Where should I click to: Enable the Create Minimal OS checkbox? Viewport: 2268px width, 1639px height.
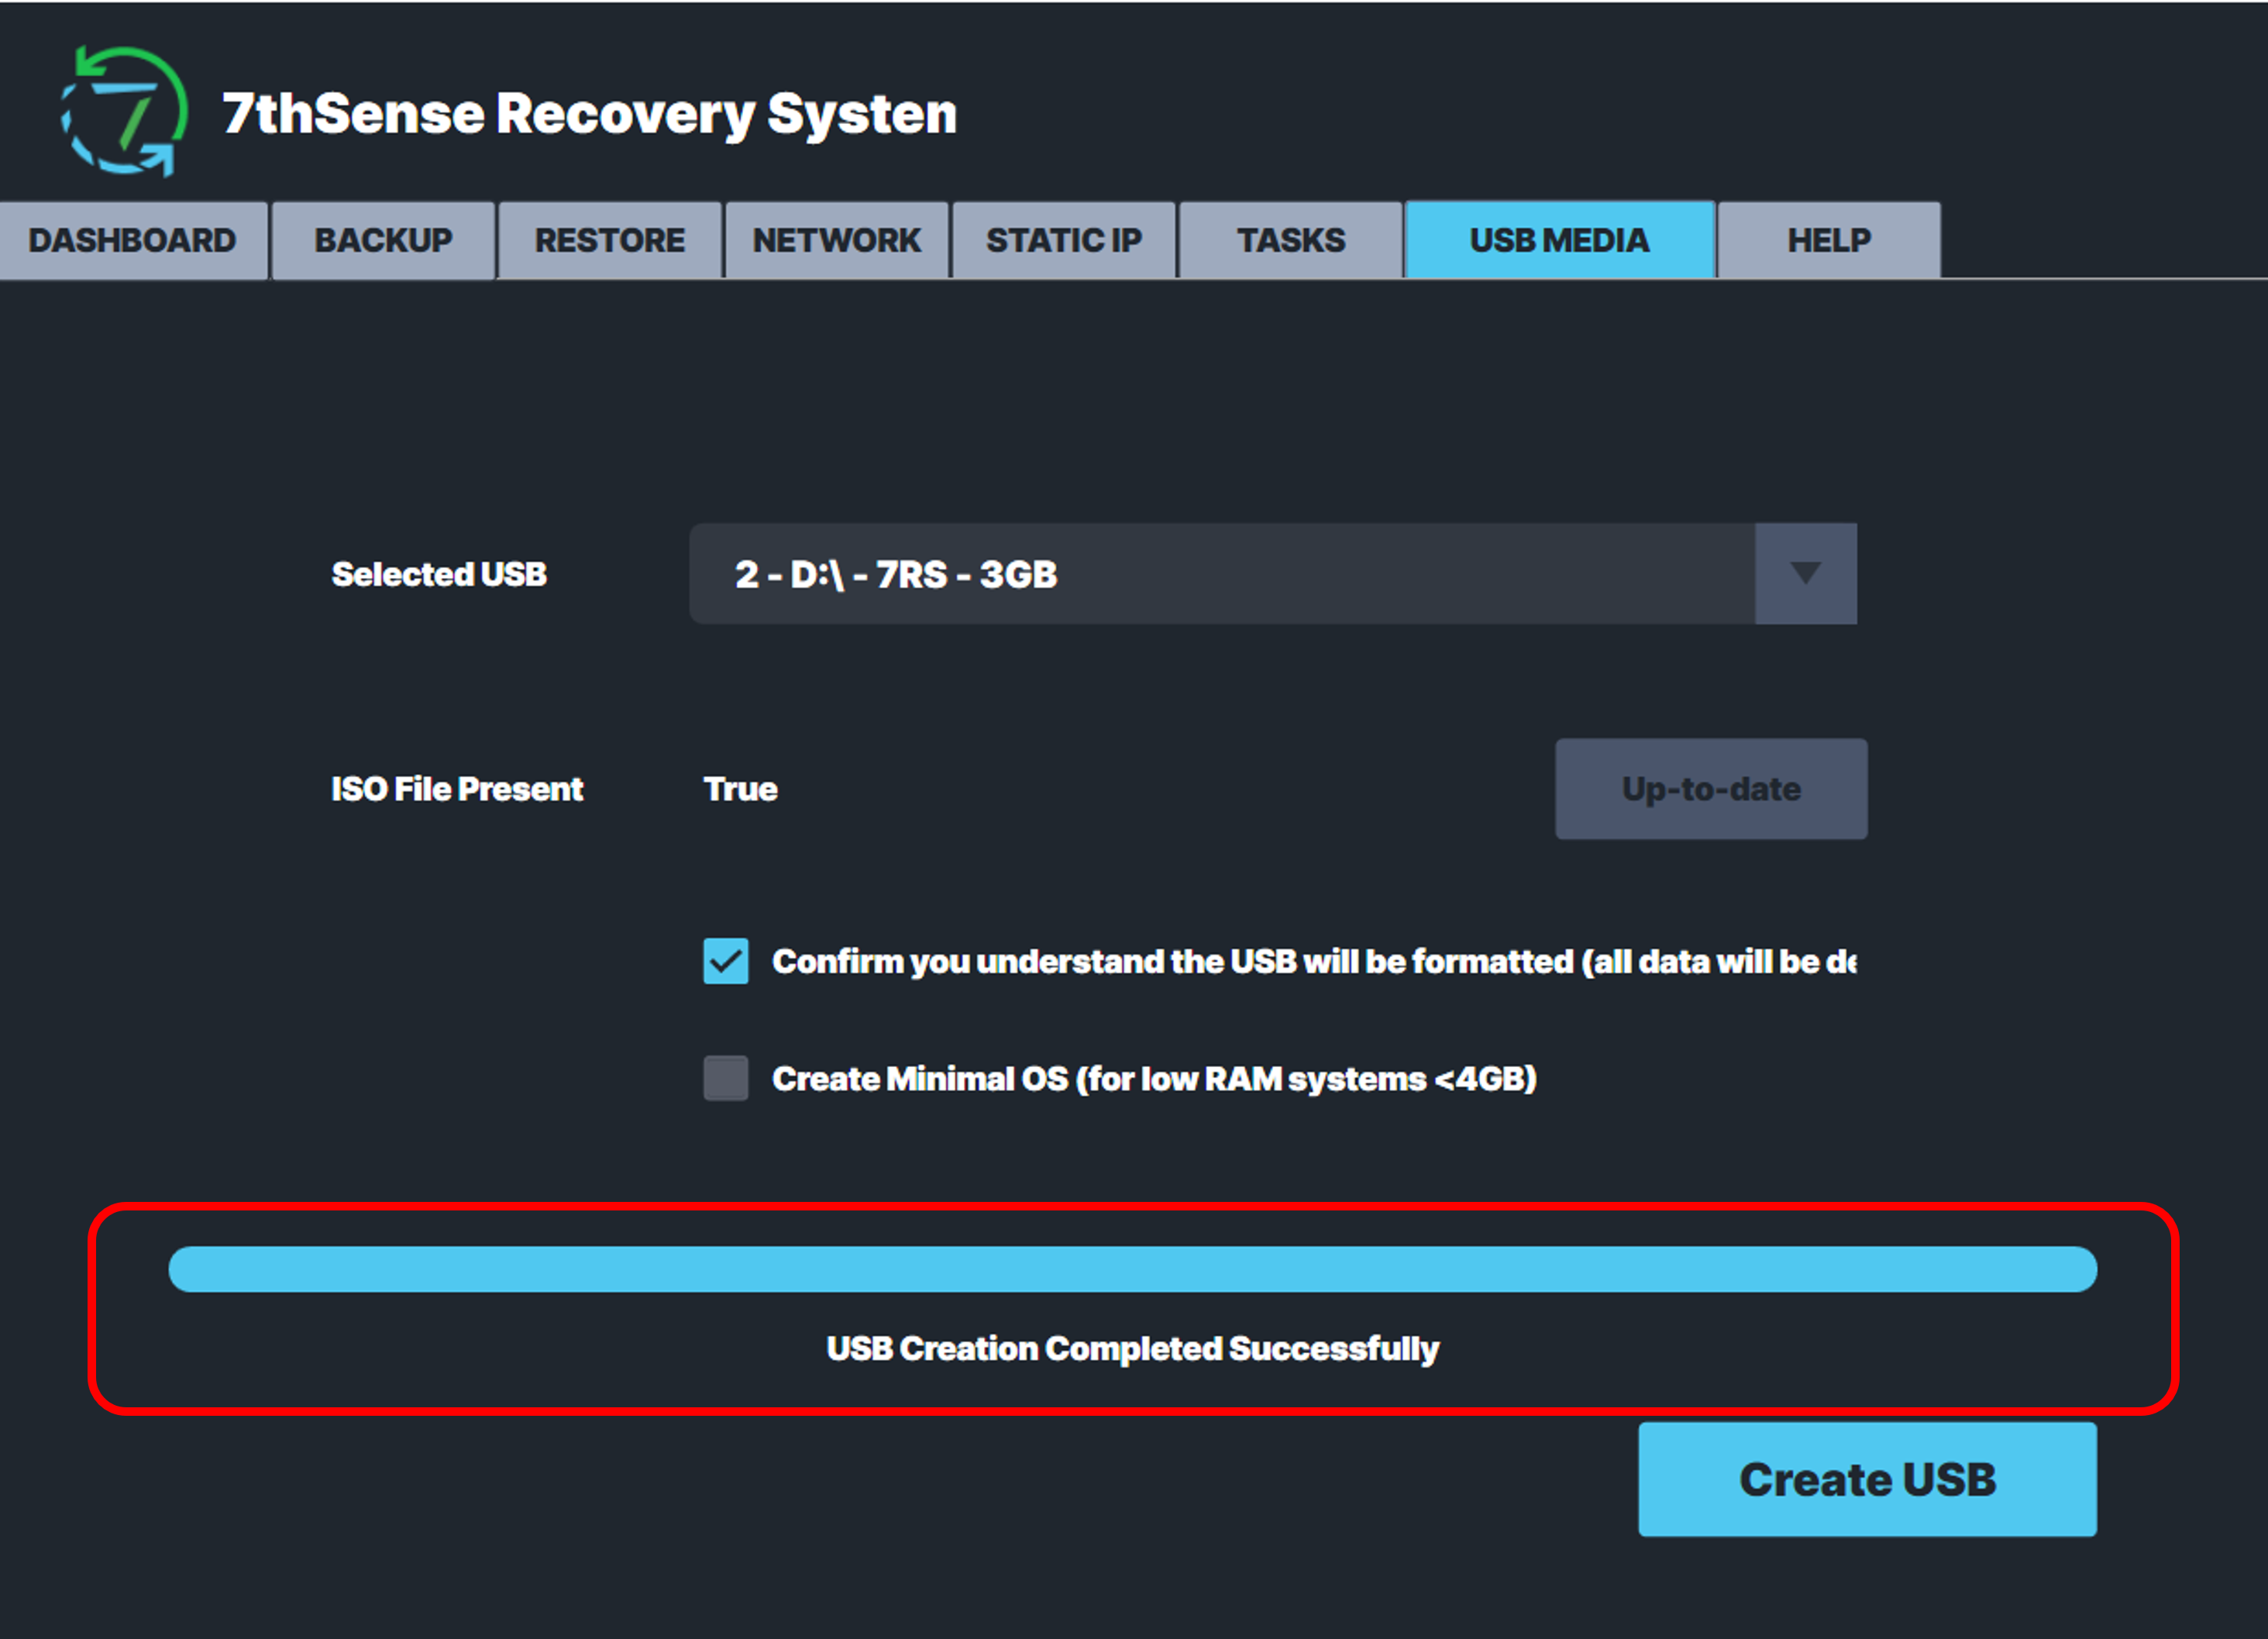(x=726, y=1078)
